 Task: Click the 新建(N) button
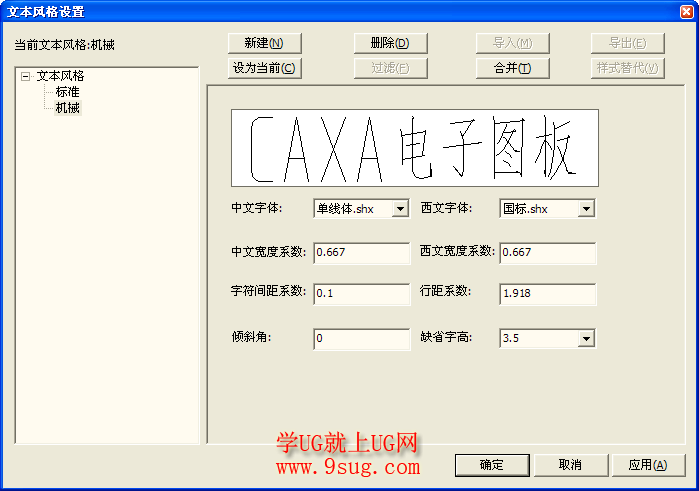click(x=264, y=43)
